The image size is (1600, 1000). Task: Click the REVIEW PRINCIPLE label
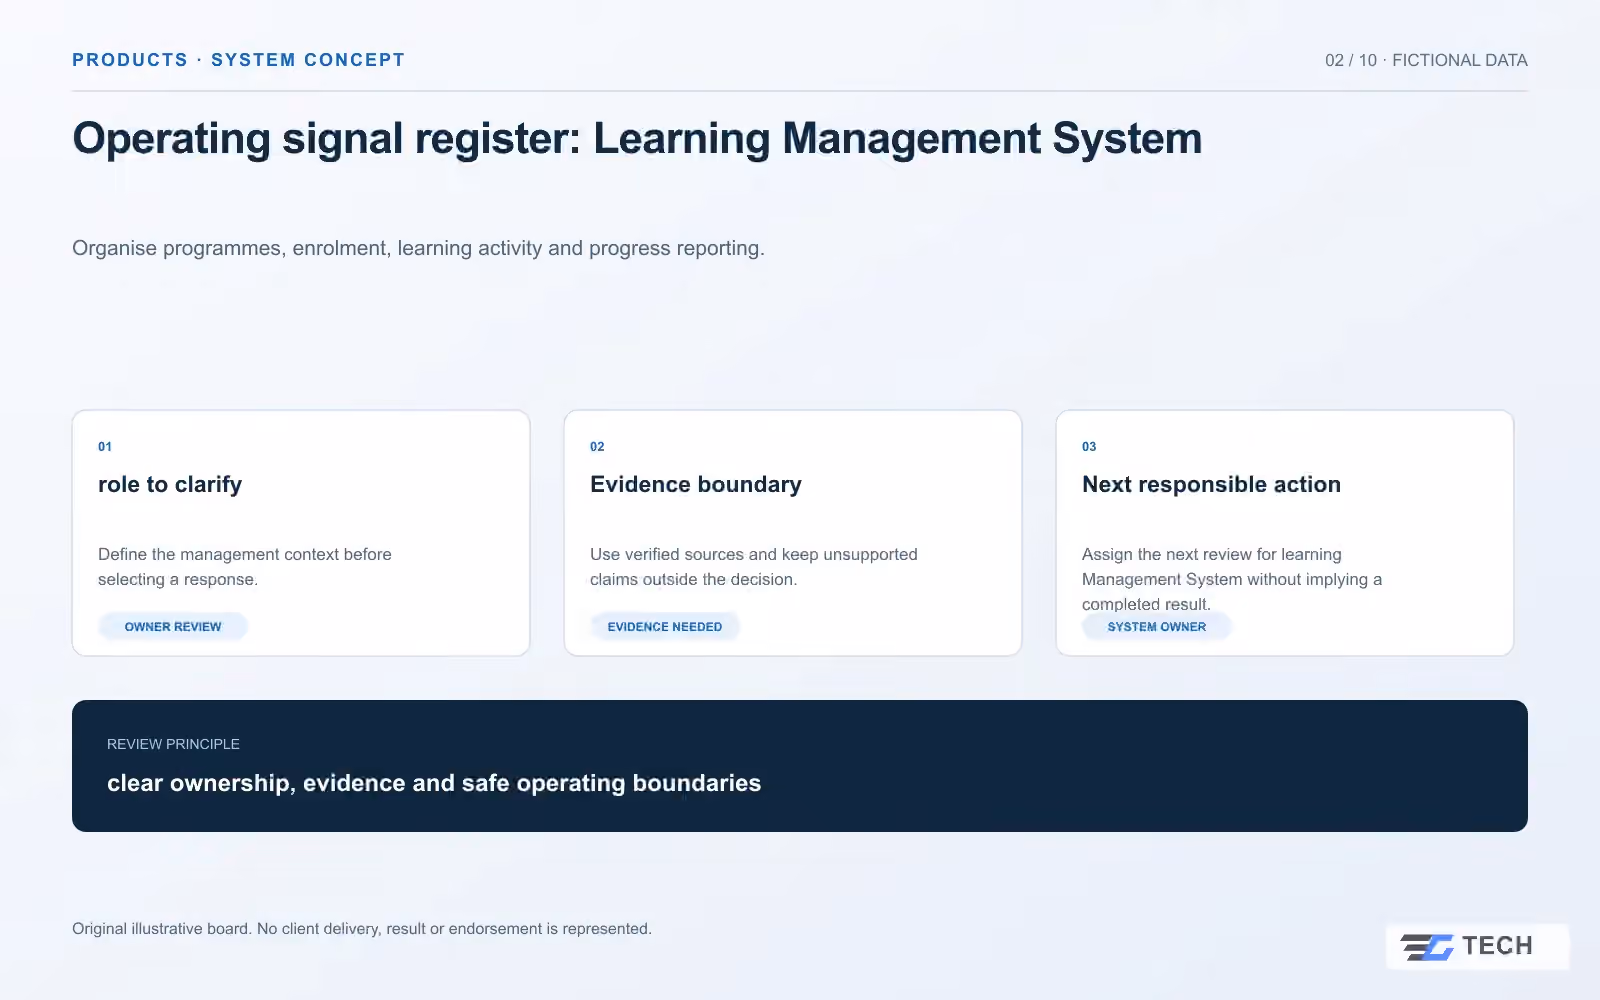pos(173,744)
